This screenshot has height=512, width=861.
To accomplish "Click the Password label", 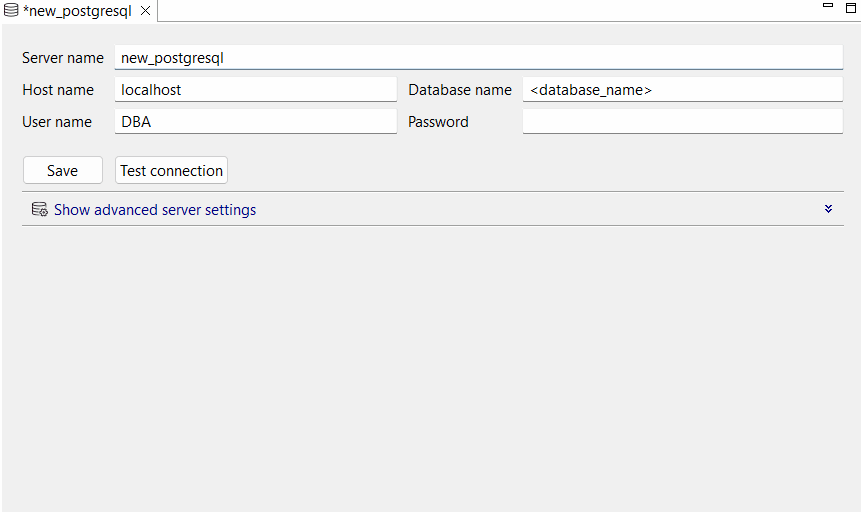I will (438, 122).
